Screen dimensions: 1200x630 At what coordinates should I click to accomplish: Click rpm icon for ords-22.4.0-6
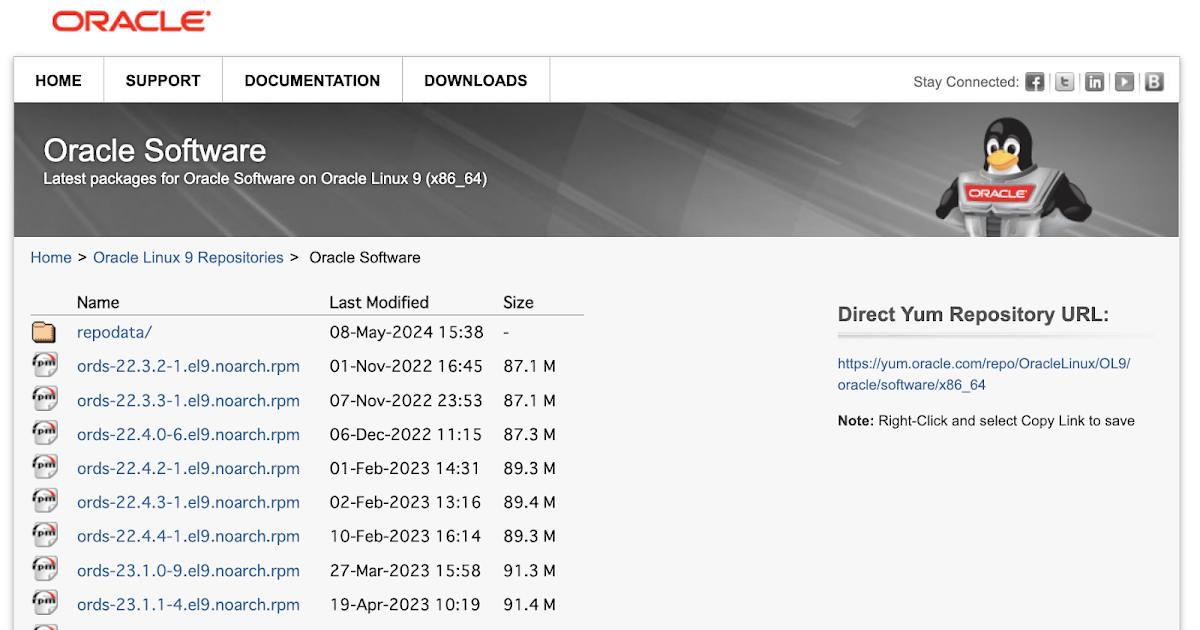pyautogui.click(x=44, y=433)
